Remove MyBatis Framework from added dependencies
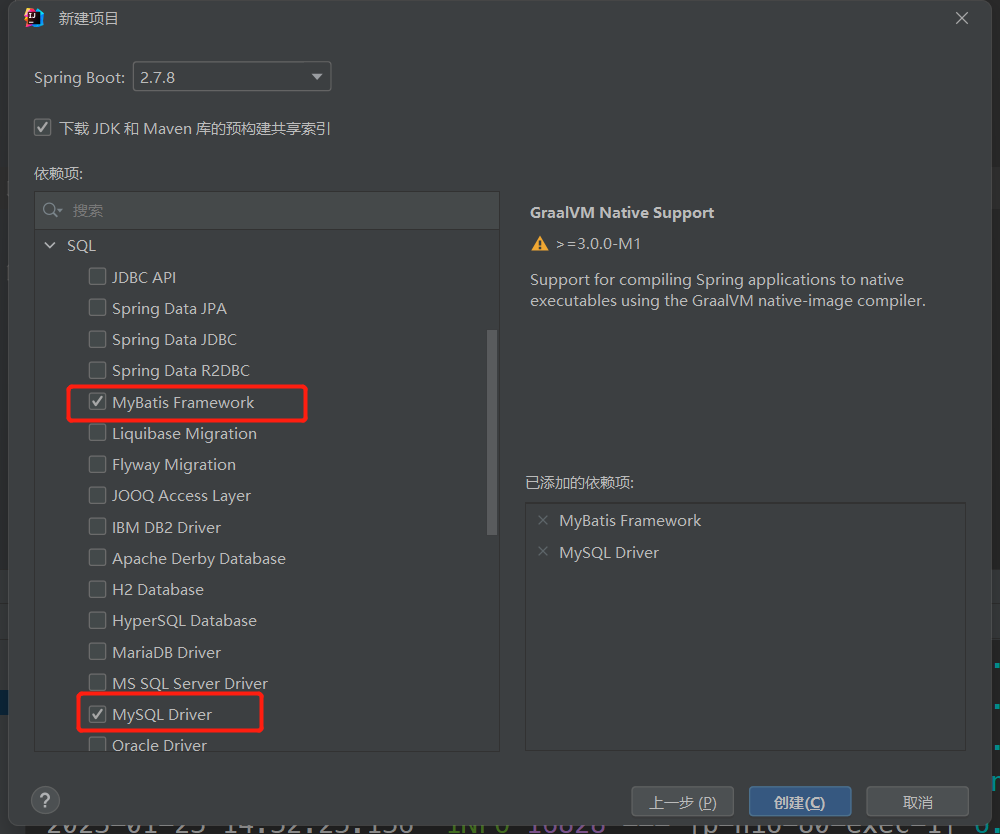Screen dimensions: 1000x834 click(543, 521)
